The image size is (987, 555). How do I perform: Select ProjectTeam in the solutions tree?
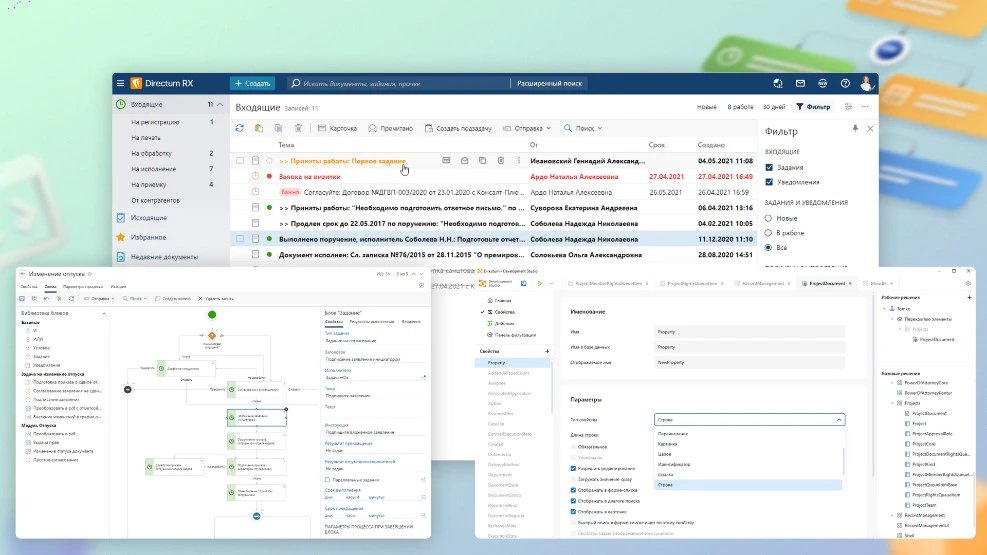(924, 505)
